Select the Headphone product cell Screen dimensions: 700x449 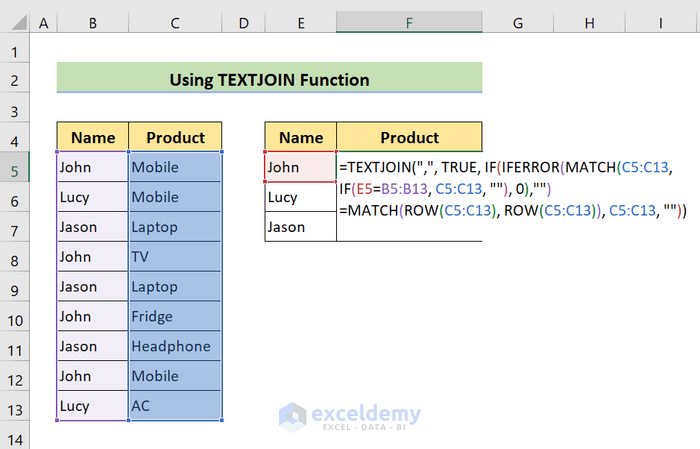pos(175,347)
